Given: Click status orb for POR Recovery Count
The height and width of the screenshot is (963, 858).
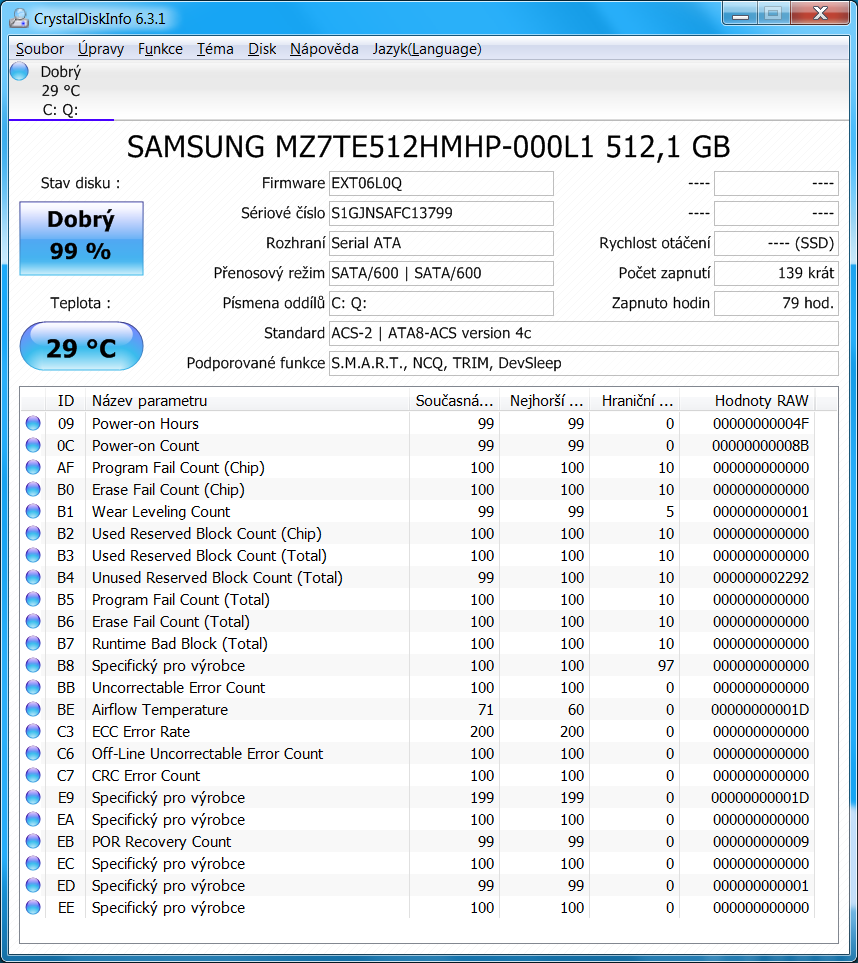Looking at the screenshot, I should [x=34, y=842].
